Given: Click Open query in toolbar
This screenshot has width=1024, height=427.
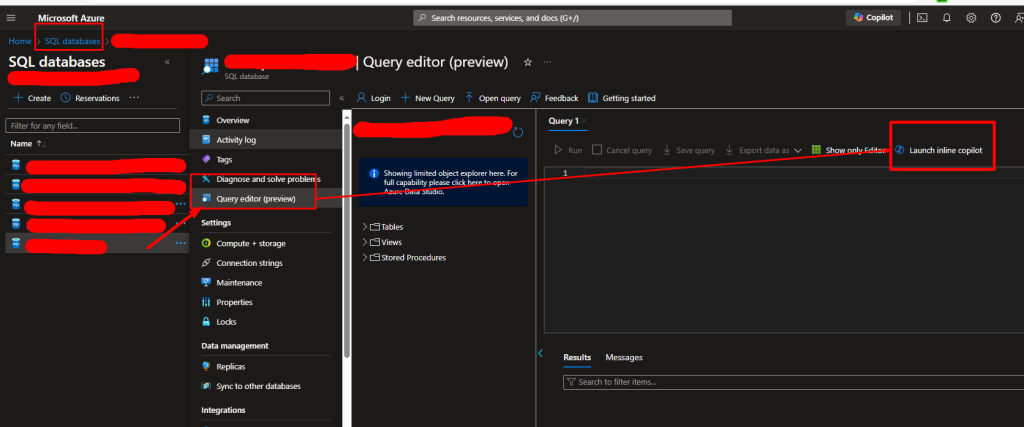Looking at the screenshot, I should click(x=492, y=98).
